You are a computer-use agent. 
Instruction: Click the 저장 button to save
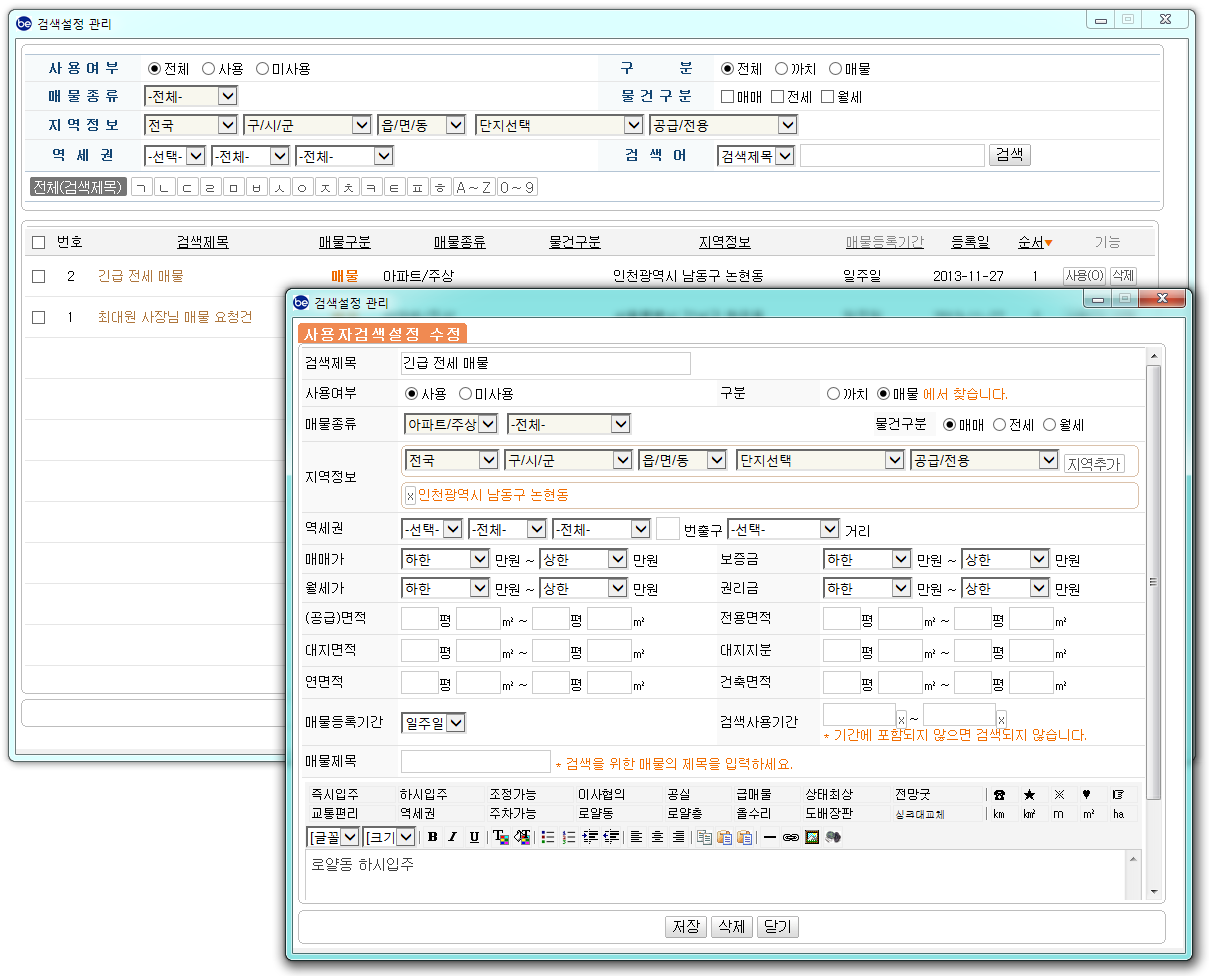[x=685, y=927]
